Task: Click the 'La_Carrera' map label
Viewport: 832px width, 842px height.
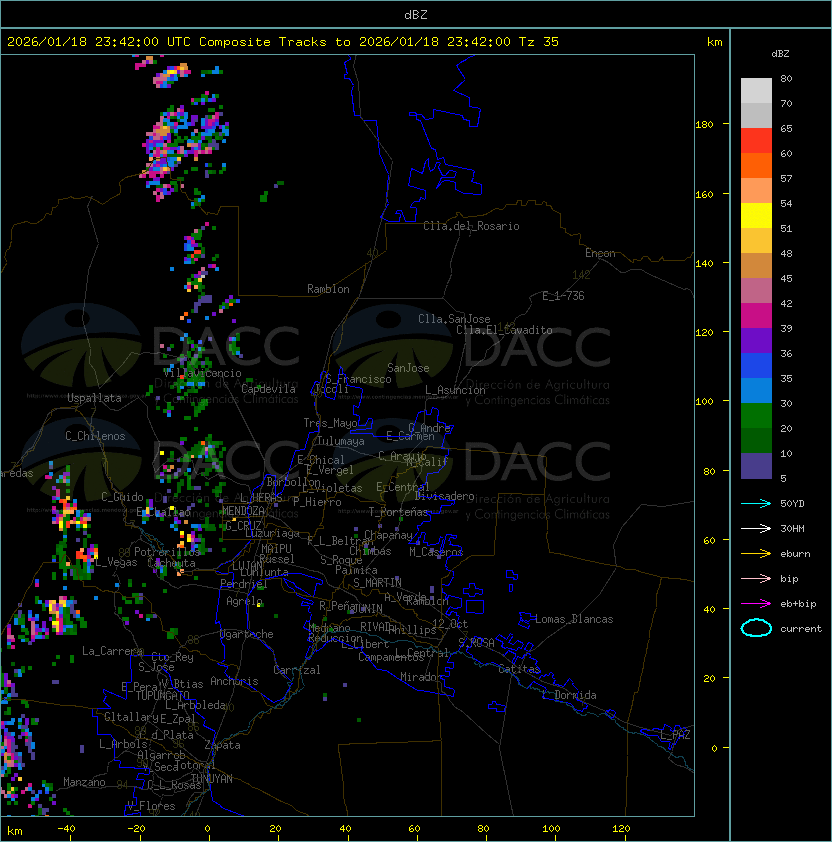Action: 112,651
